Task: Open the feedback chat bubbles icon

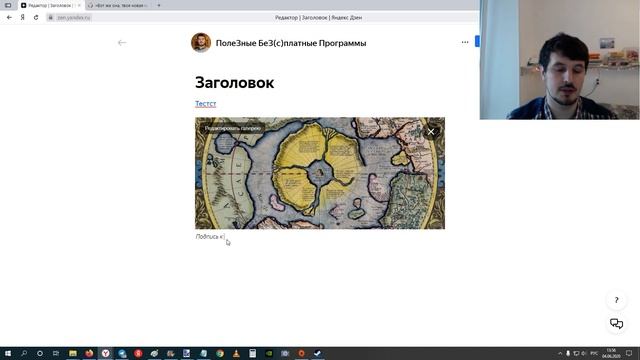Action: (616, 324)
